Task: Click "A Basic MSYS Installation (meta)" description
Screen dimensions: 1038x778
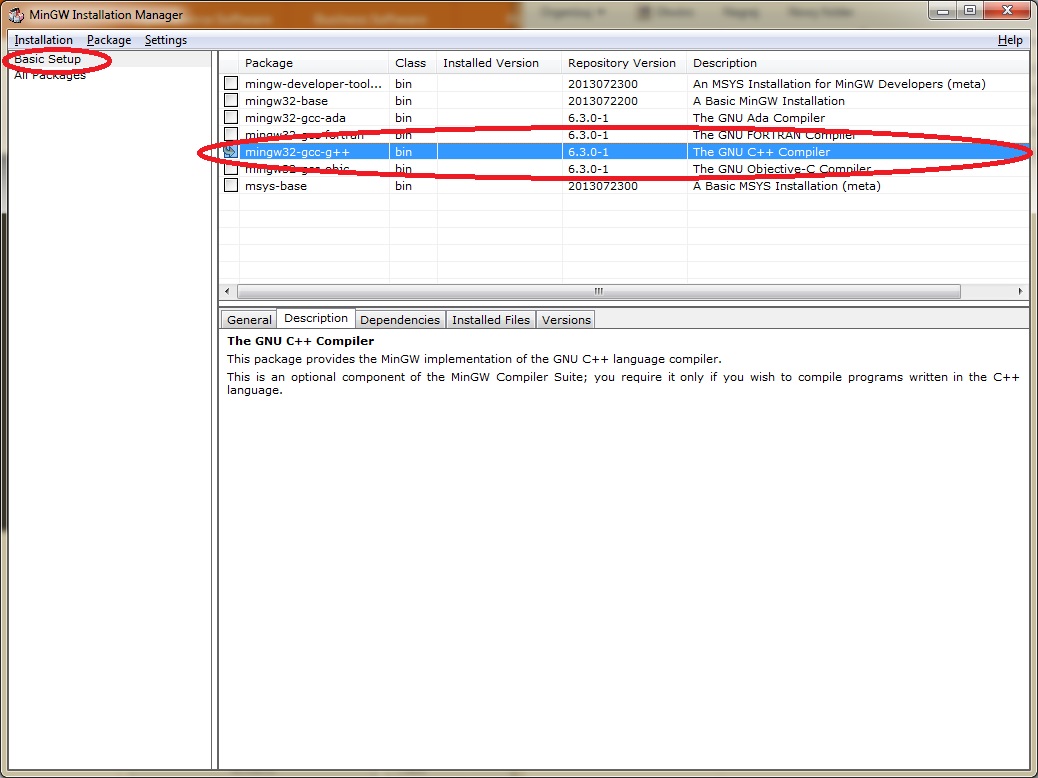Action: (x=786, y=186)
